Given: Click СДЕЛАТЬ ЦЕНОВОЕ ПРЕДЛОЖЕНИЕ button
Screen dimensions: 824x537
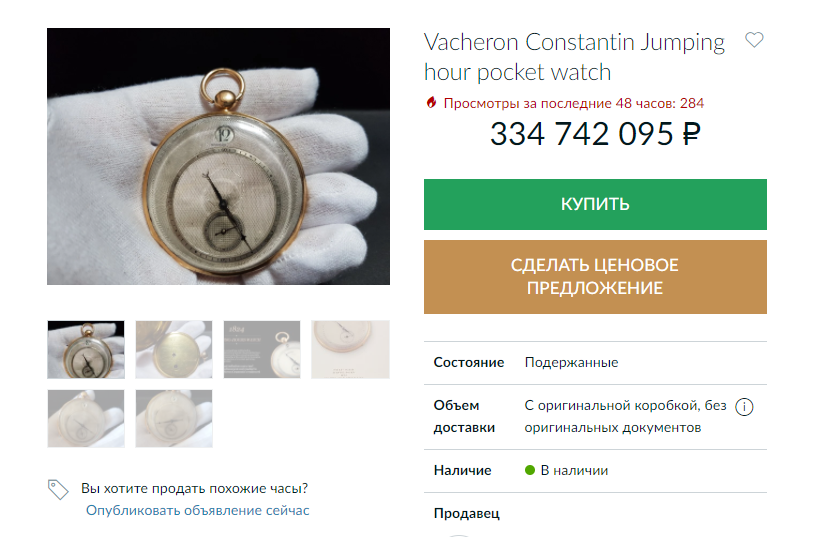Looking at the screenshot, I should 595,277.
